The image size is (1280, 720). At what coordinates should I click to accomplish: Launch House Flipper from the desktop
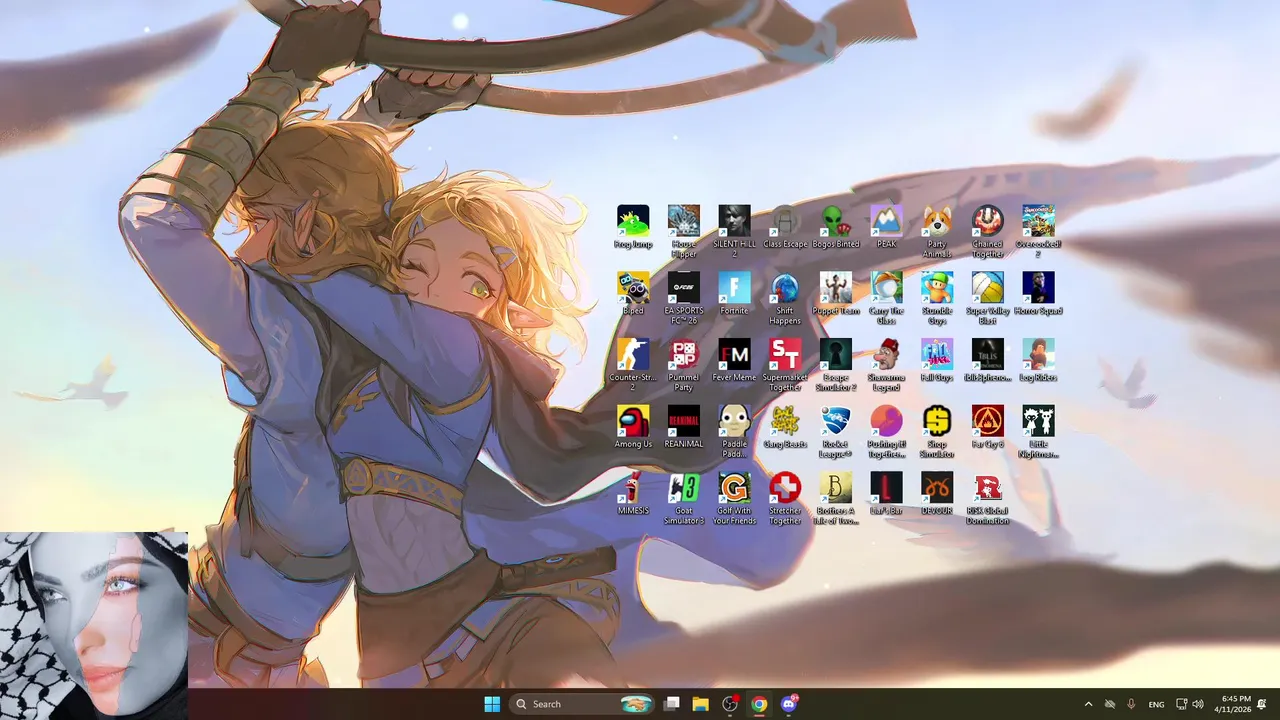[x=684, y=232]
